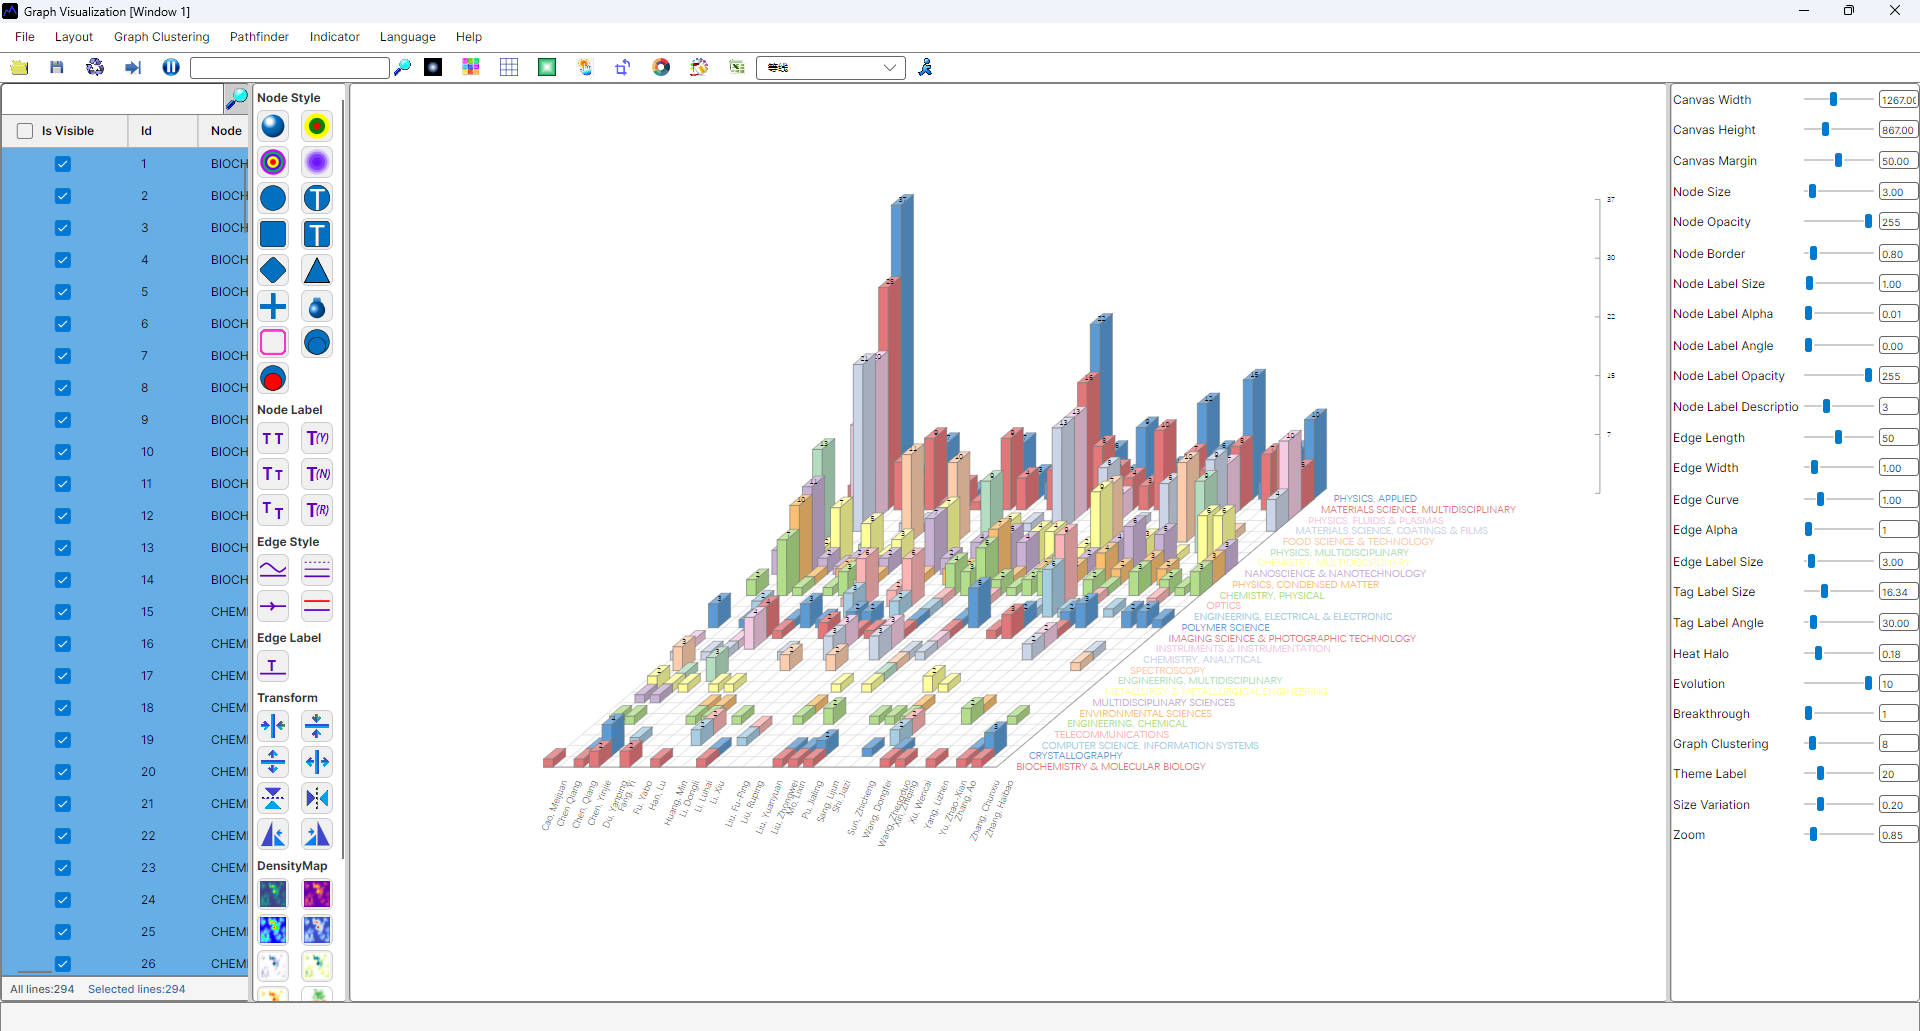This screenshot has height=1031, width=1920.
Task: Open the font dropdown in the toolbar
Action: pos(889,67)
